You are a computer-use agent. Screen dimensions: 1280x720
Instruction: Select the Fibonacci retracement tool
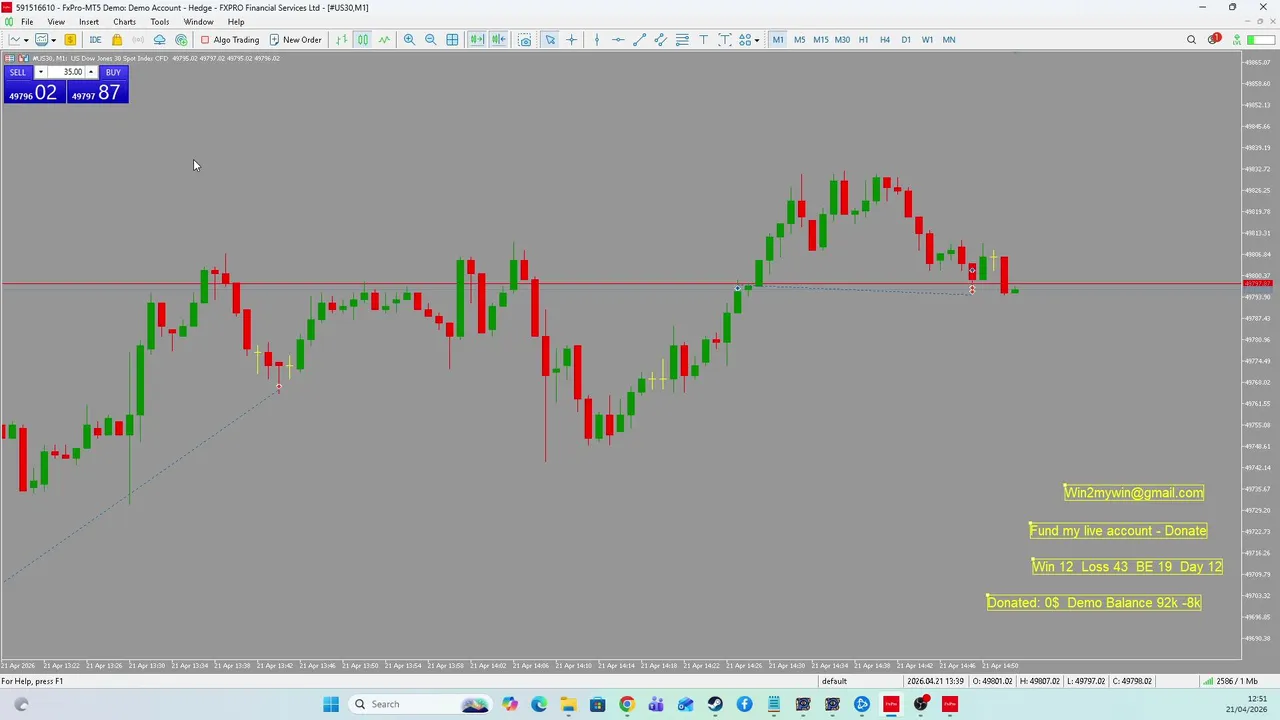[682, 40]
